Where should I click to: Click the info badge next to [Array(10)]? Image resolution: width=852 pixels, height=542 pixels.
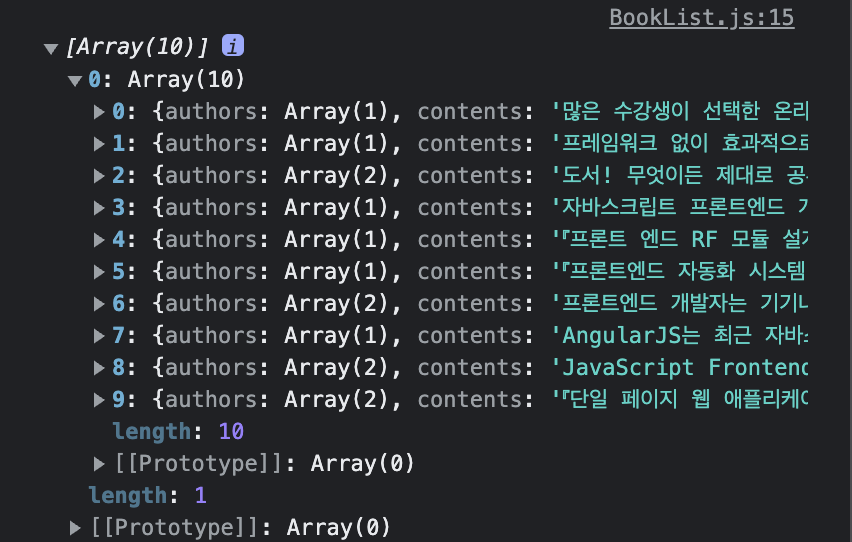[233, 46]
